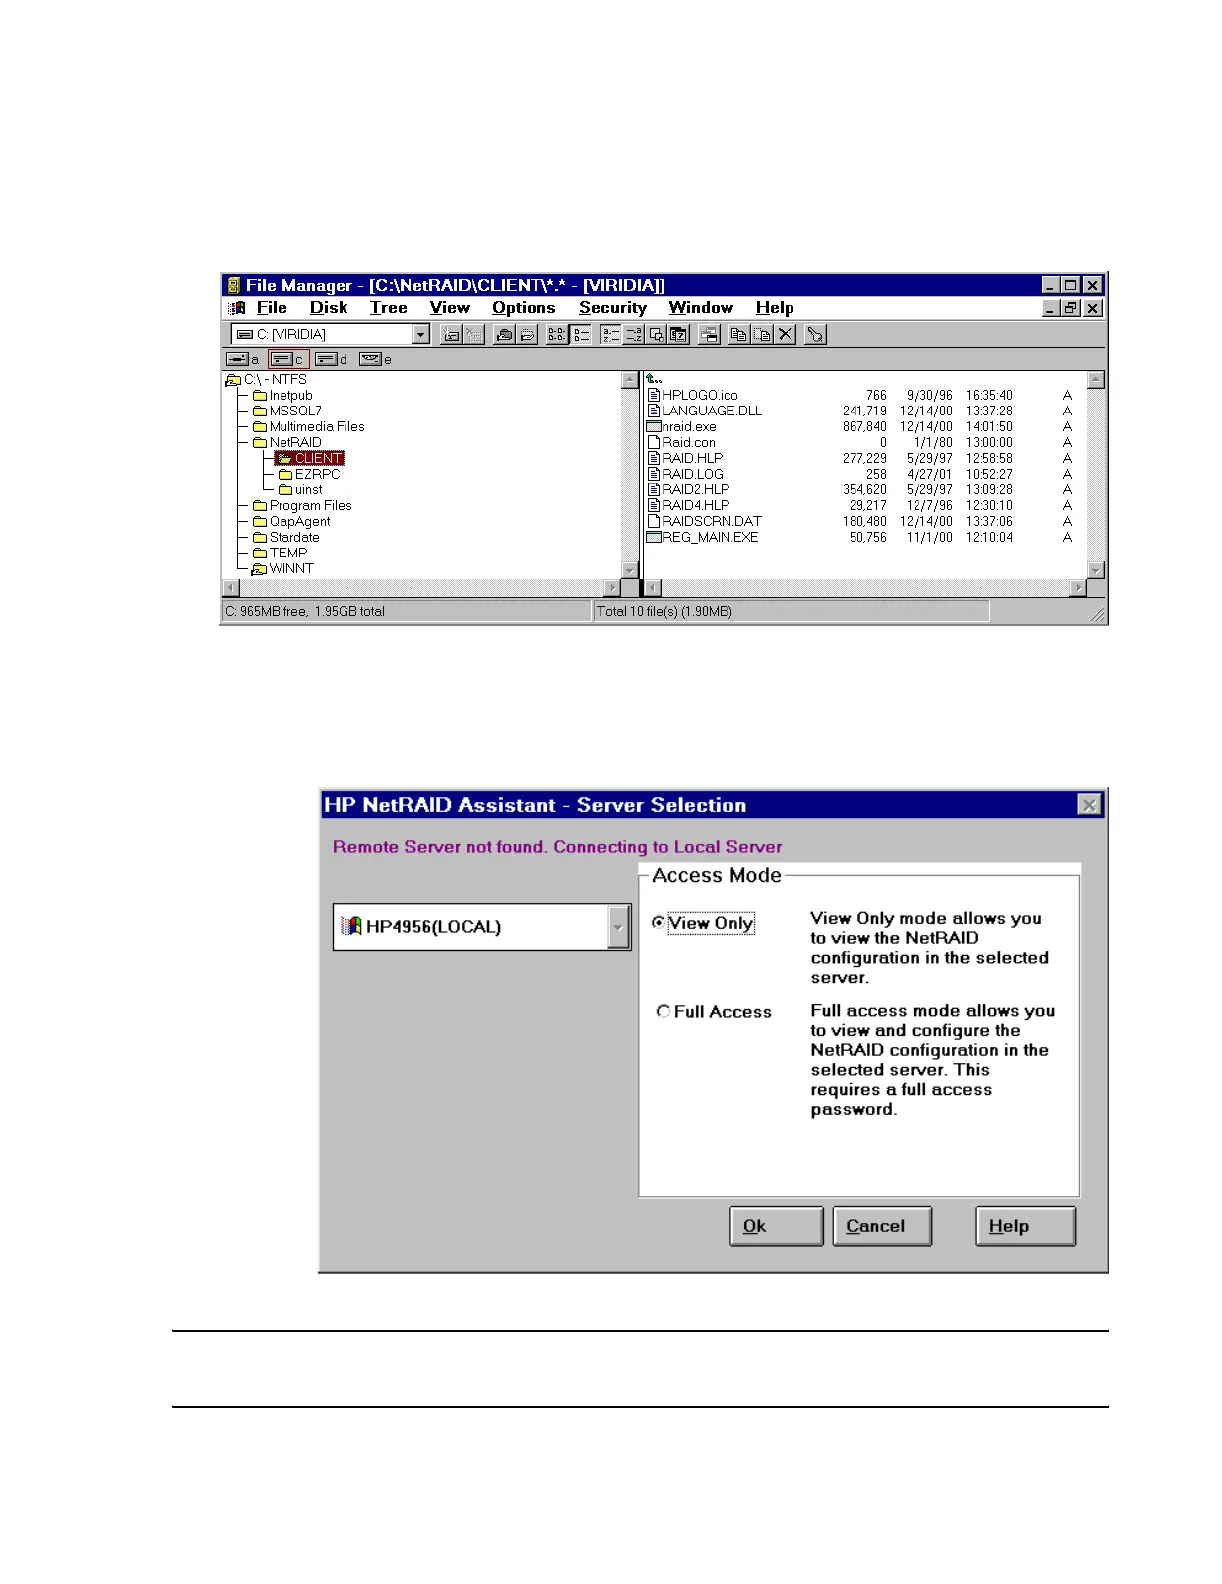This screenshot has height=1584, width=1222.
Task: Sort files by date toolbar icon
Action: coord(678,335)
